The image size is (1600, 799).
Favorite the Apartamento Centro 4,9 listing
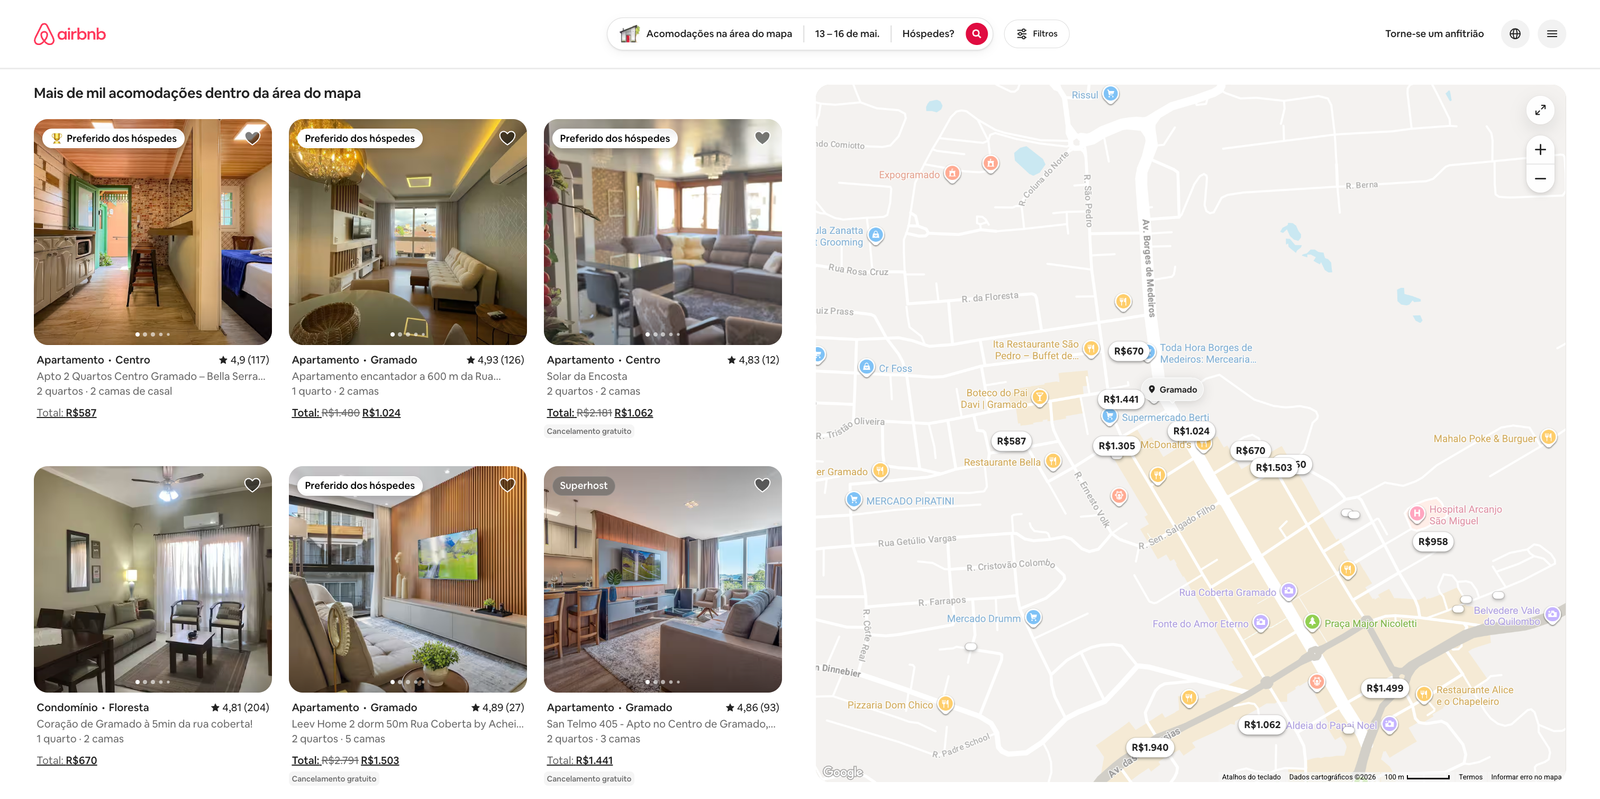252,138
